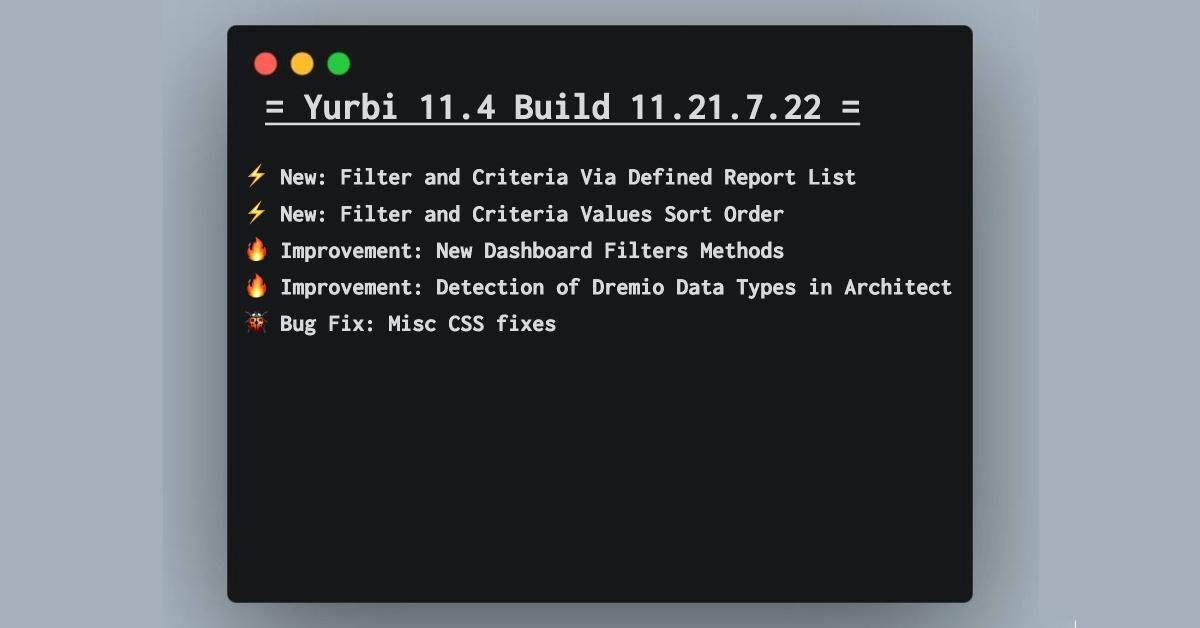
Task: Click the fire icon beside Dashboard Filters Methods
Action: 257,250
